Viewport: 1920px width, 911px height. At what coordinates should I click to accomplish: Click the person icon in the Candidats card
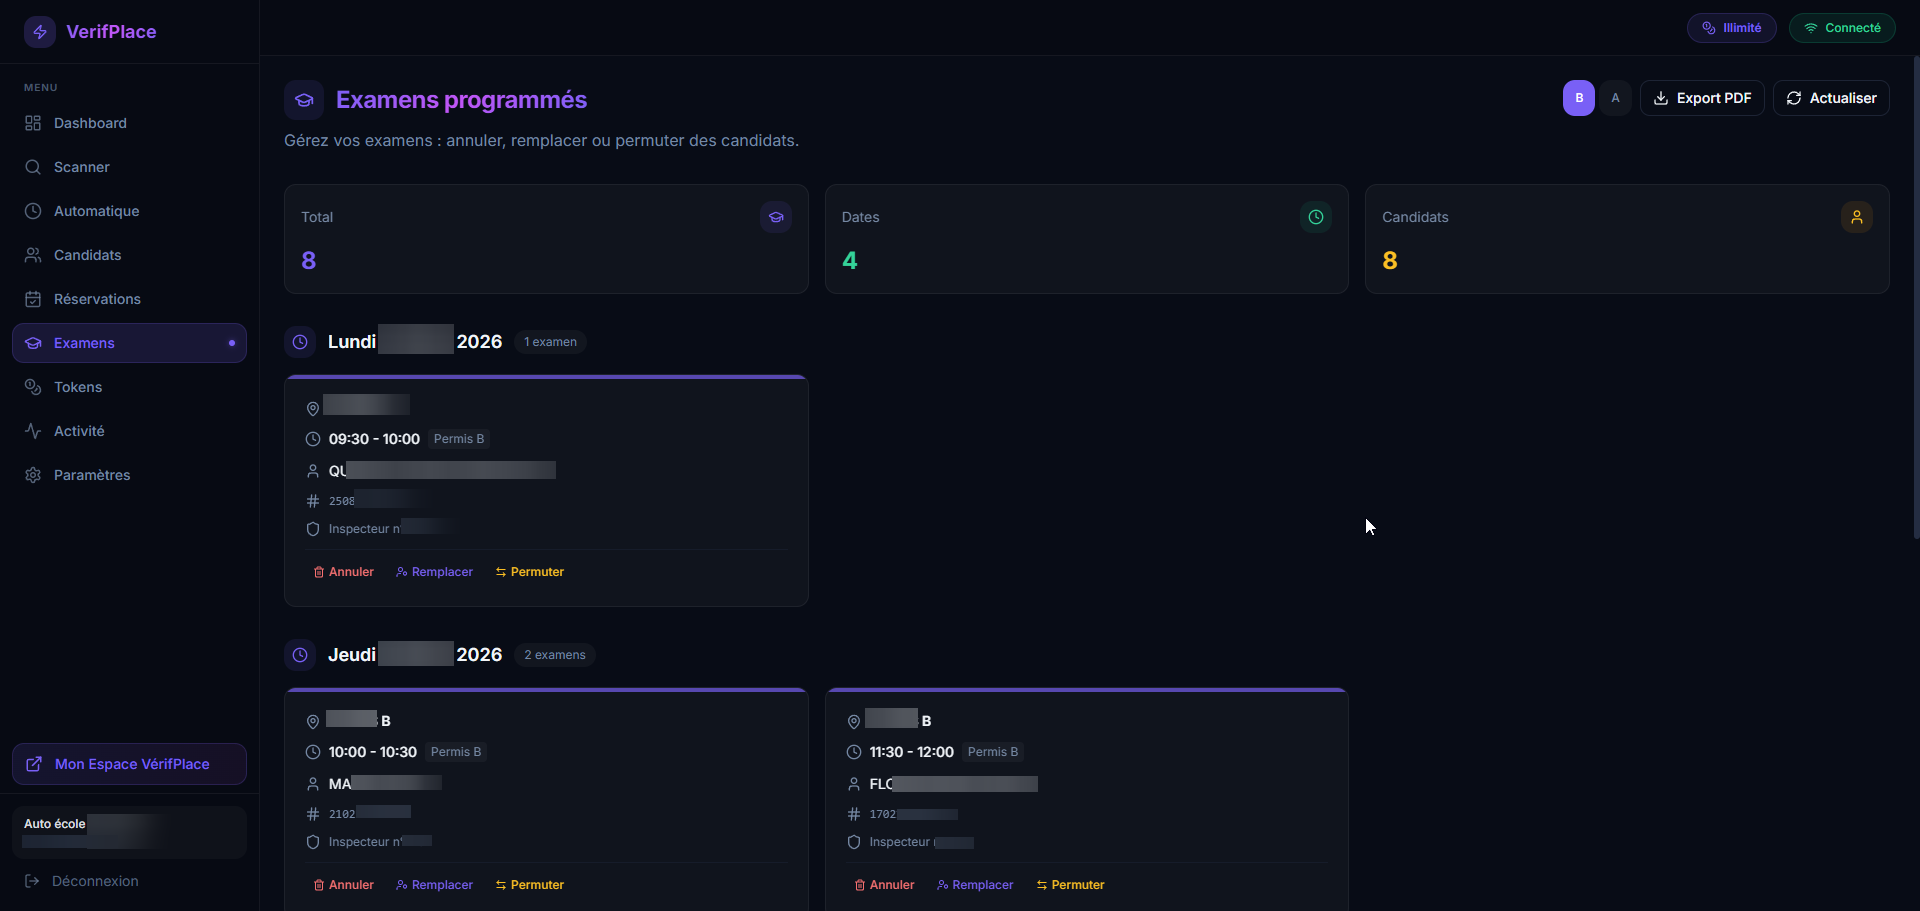(1856, 217)
